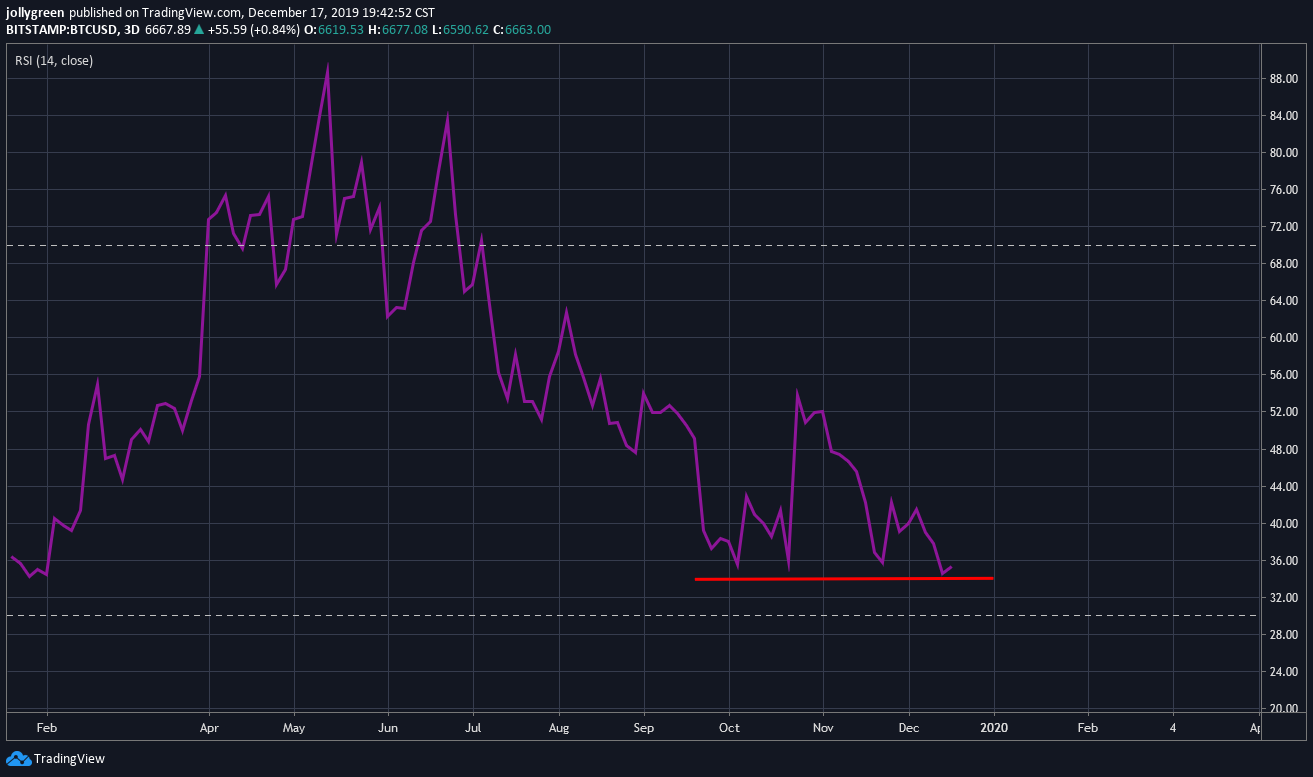
Task: Click the May label on time axis
Action: point(294,728)
